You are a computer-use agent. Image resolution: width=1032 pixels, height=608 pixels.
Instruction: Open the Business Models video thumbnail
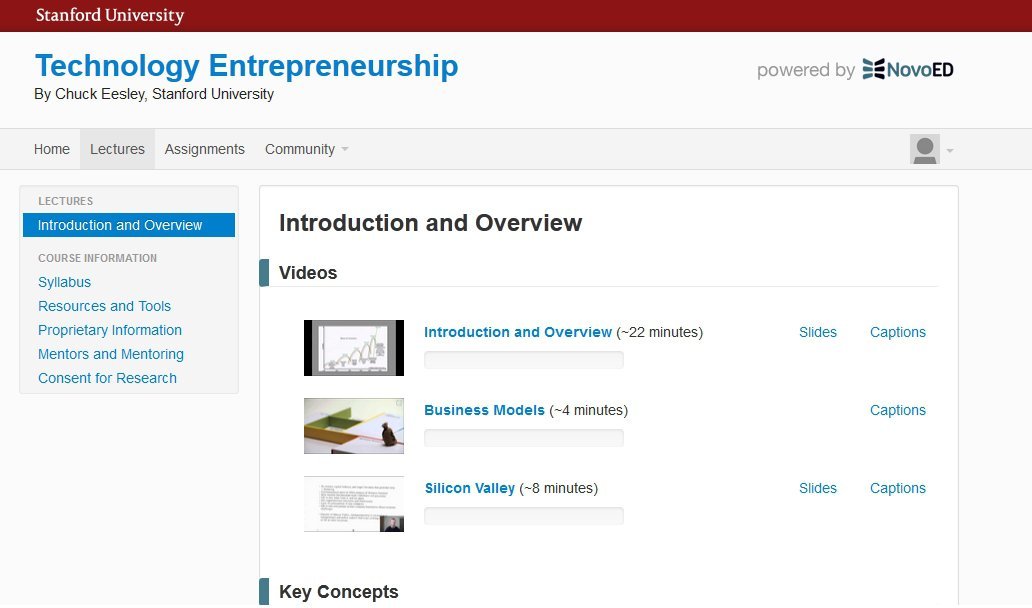[353, 425]
